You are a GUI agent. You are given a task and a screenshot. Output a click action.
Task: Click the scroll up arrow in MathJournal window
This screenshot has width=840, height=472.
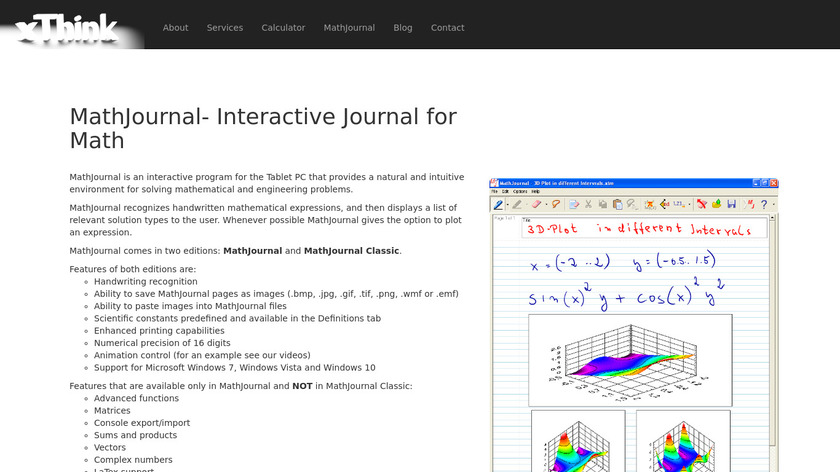[x=772, y=218]
